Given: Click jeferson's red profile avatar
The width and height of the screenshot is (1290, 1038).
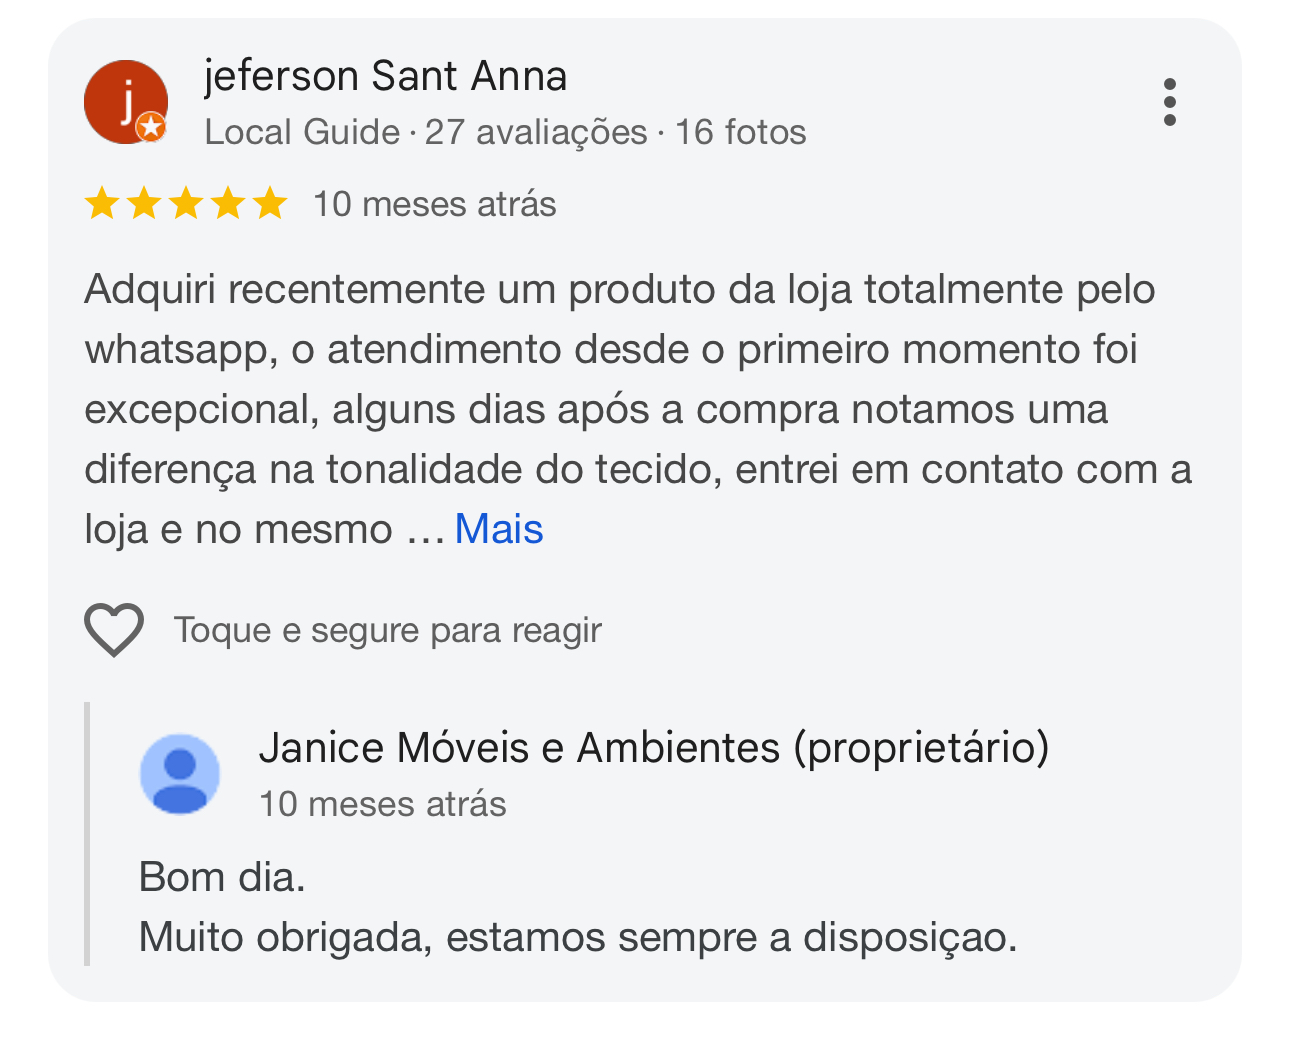Looking at the screenshot, I should (x=124, y=101).
